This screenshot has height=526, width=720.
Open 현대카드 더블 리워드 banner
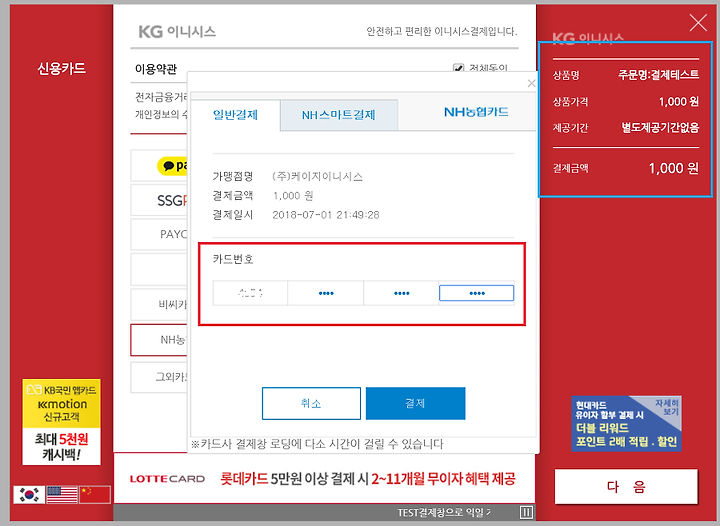[x=626, y=423]
